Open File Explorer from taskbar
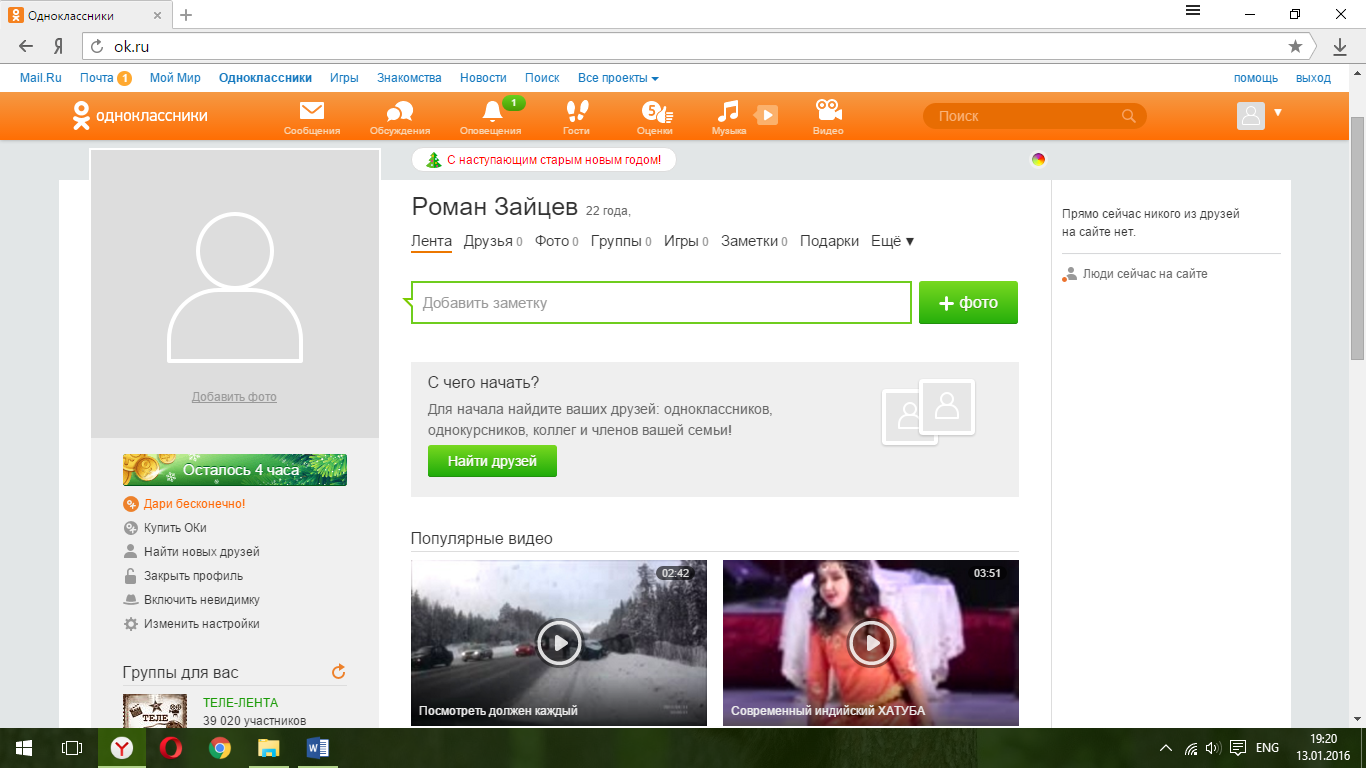The height and width of the screenshot is (768, 1366). coord(268,748)
